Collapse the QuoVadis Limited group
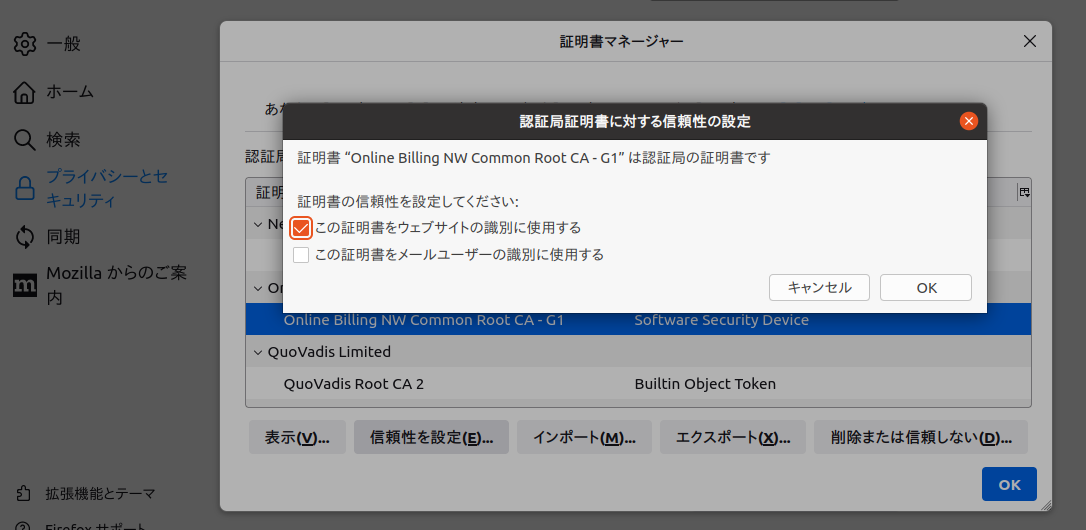 258,352
